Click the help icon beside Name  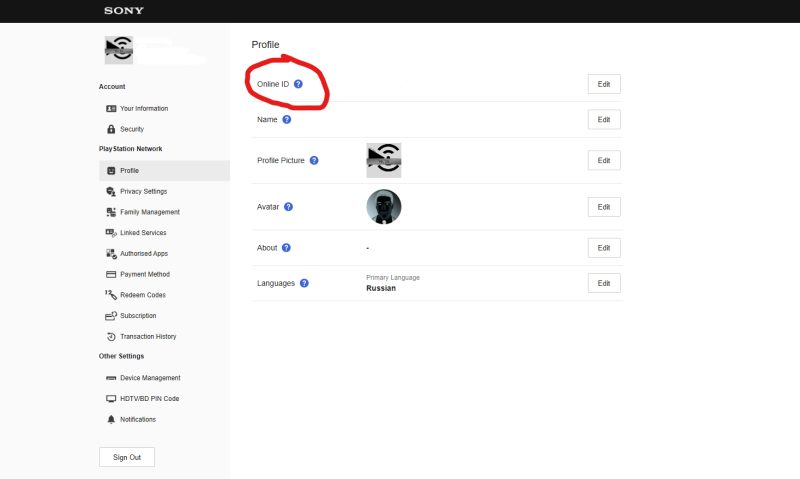pos(287,120)
